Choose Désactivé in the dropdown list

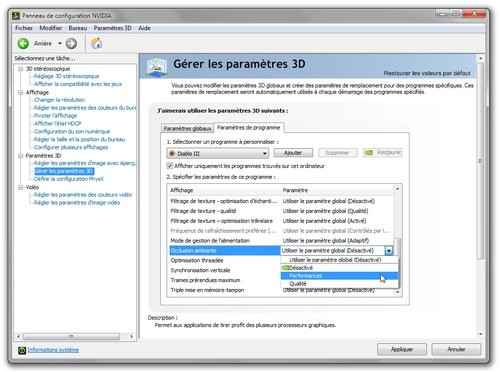click(x=340, y=268)
